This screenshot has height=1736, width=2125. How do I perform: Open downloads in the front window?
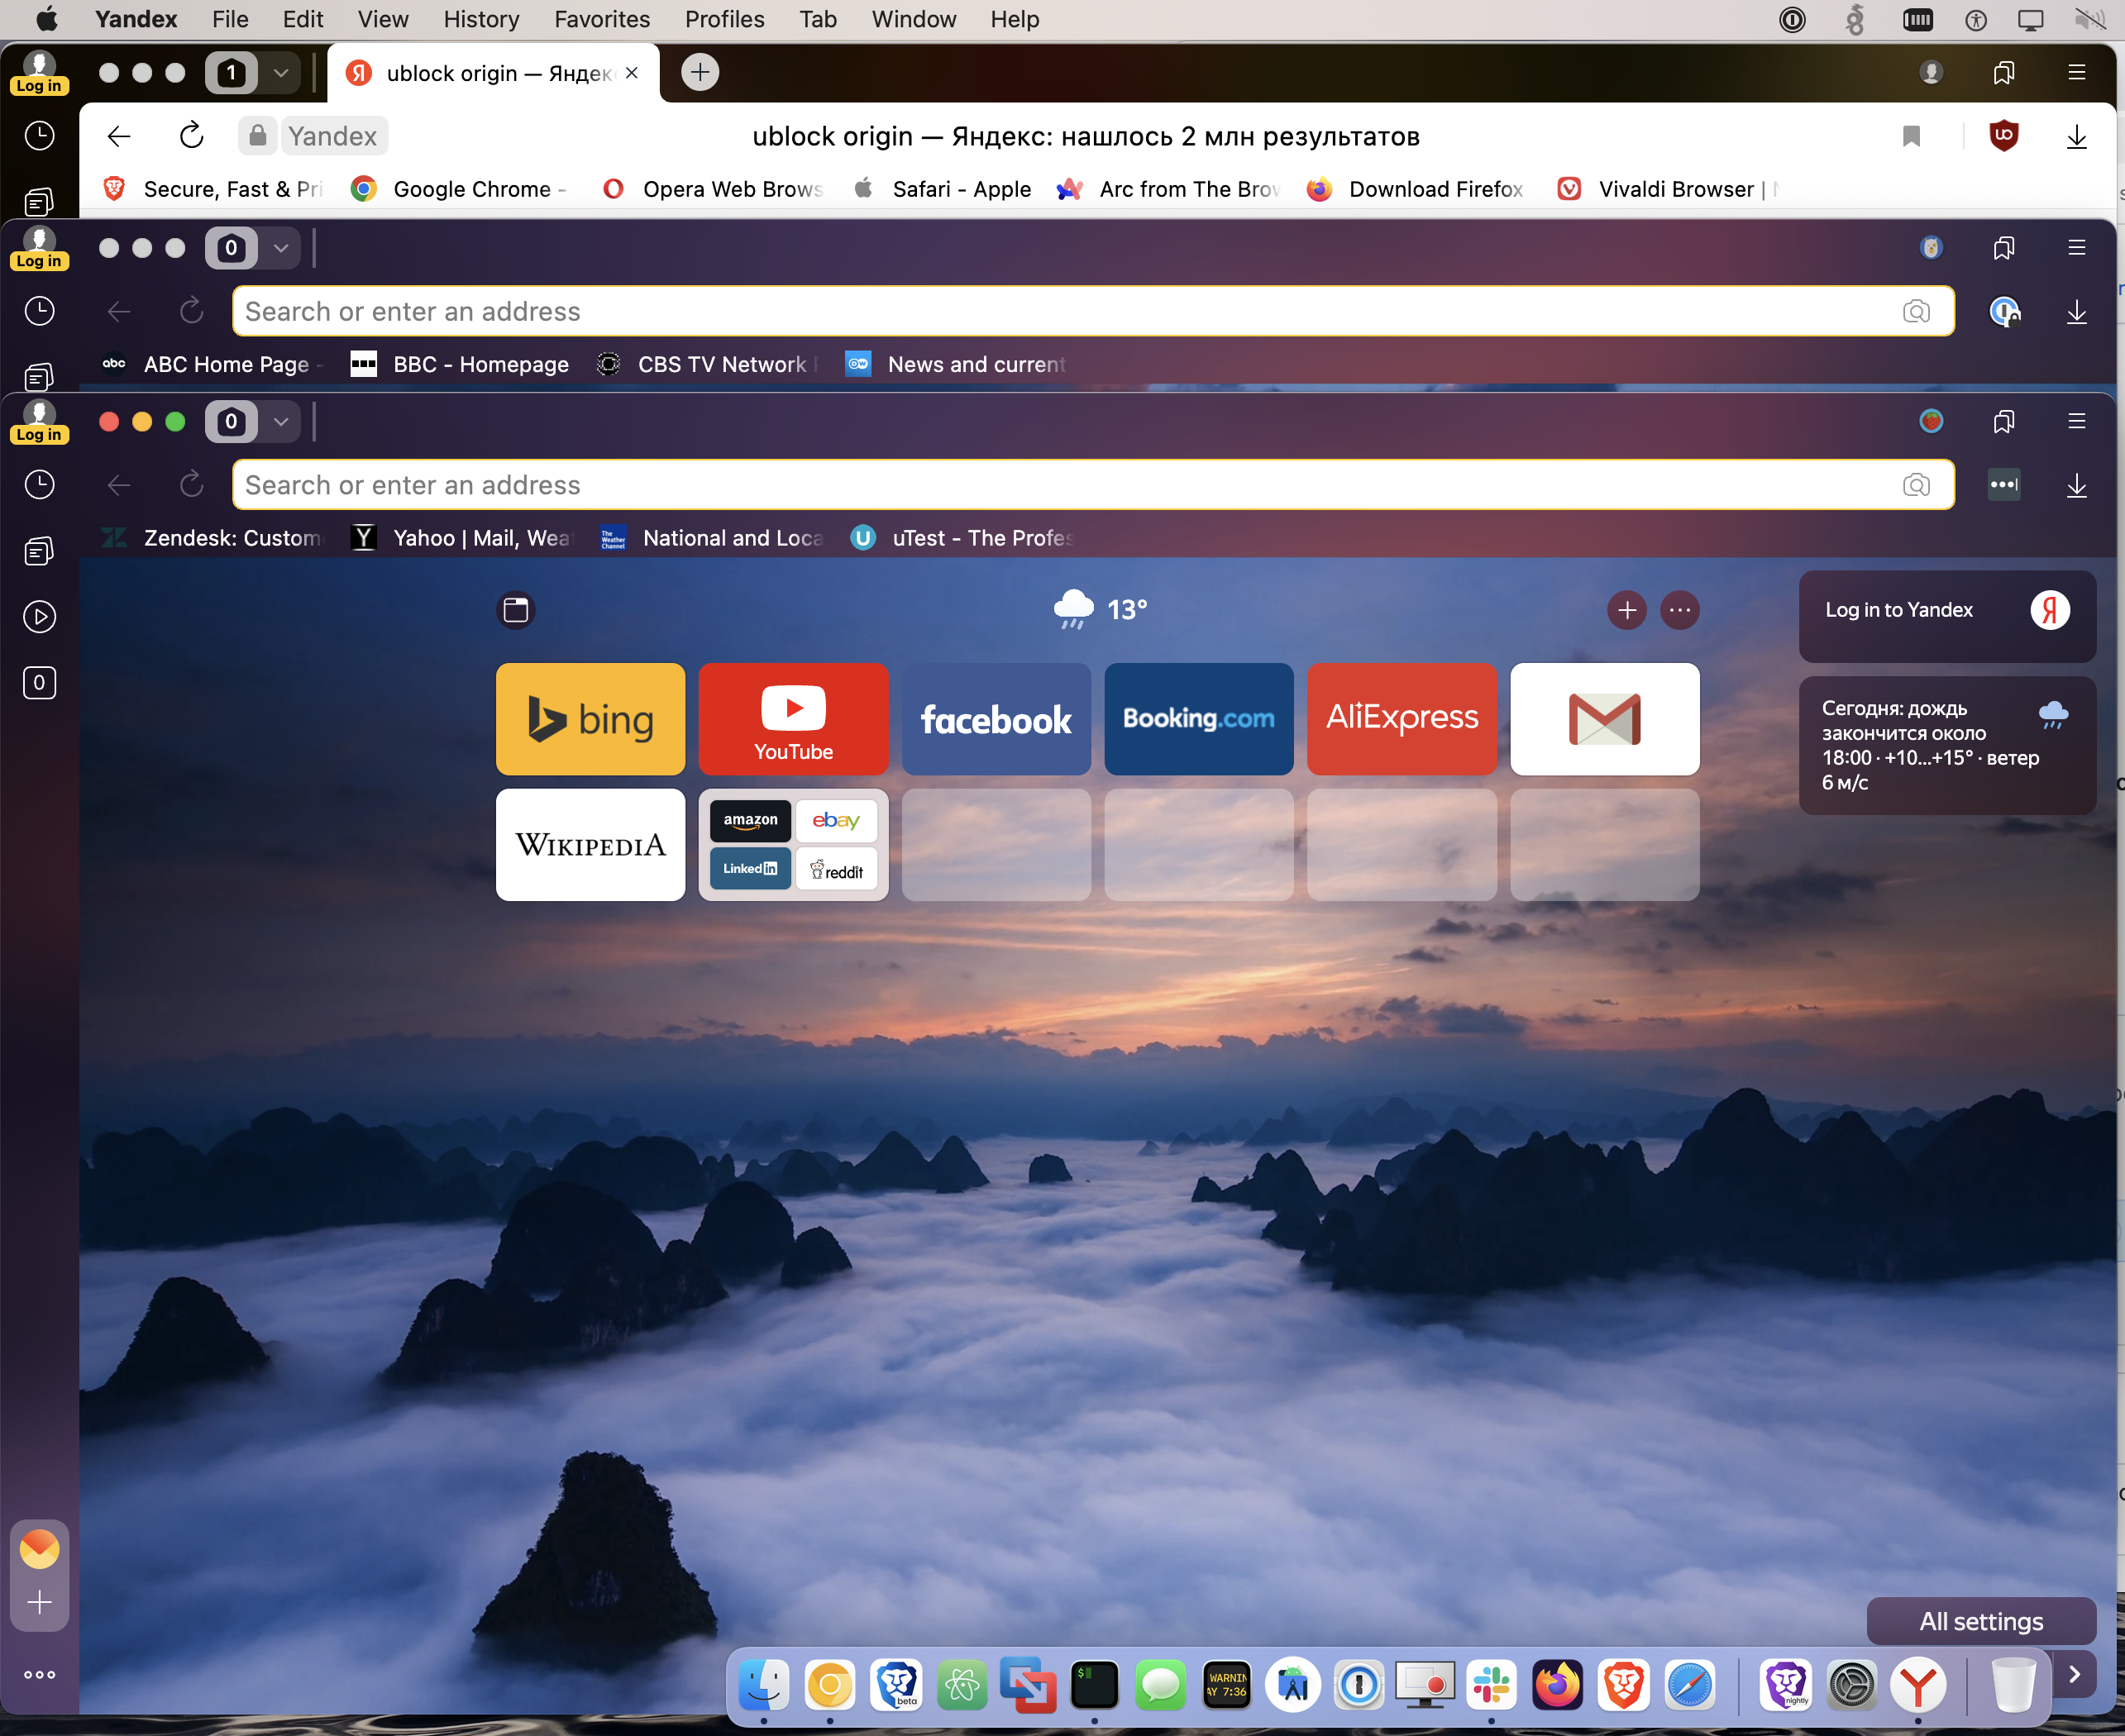click(x=2076, y=485)
